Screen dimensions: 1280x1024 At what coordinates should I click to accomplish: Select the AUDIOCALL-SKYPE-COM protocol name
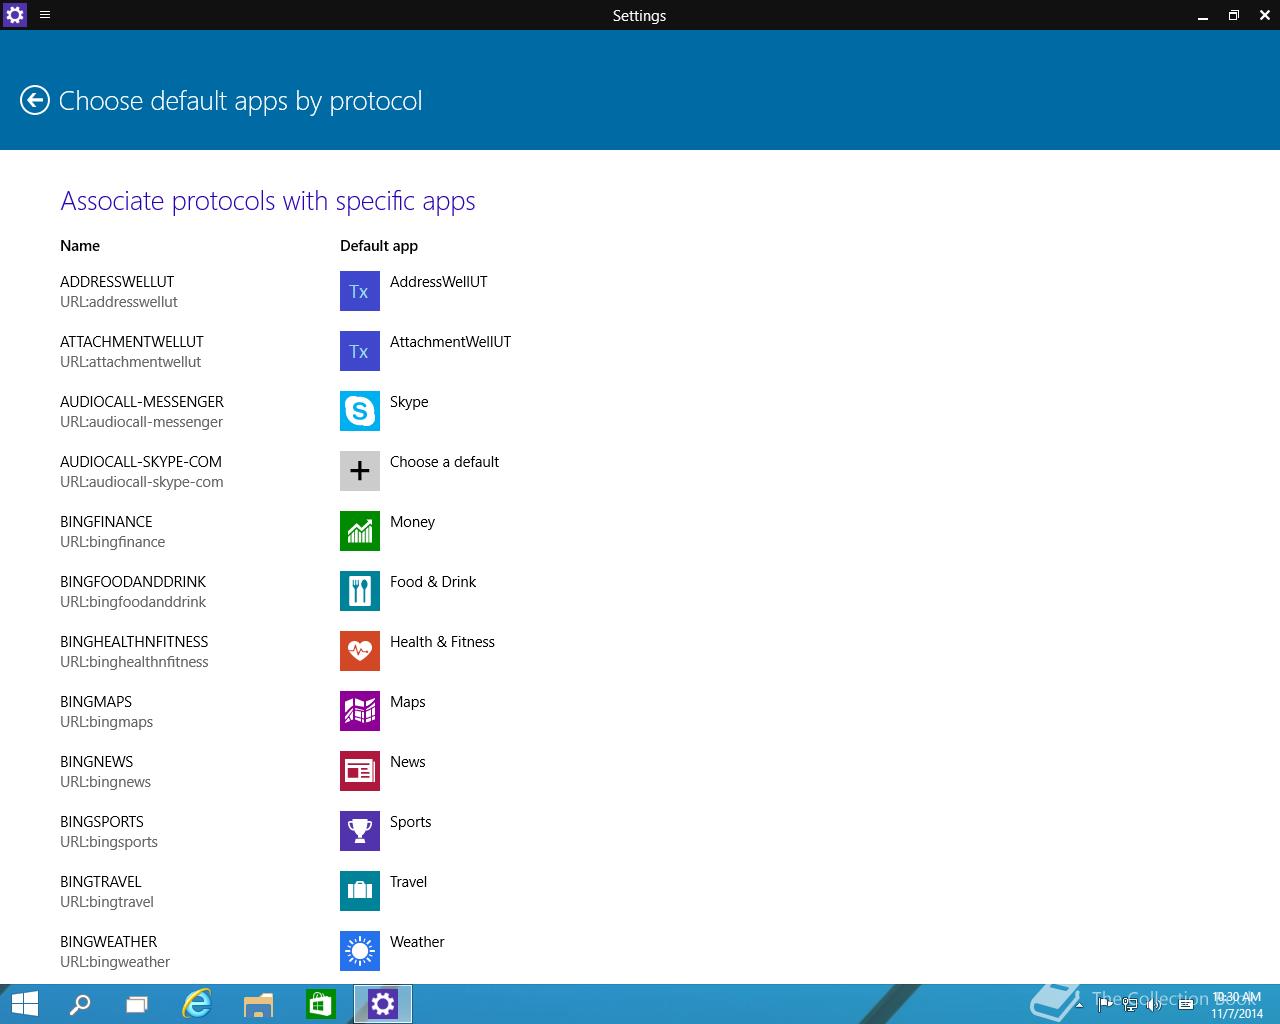coord(141,462)
